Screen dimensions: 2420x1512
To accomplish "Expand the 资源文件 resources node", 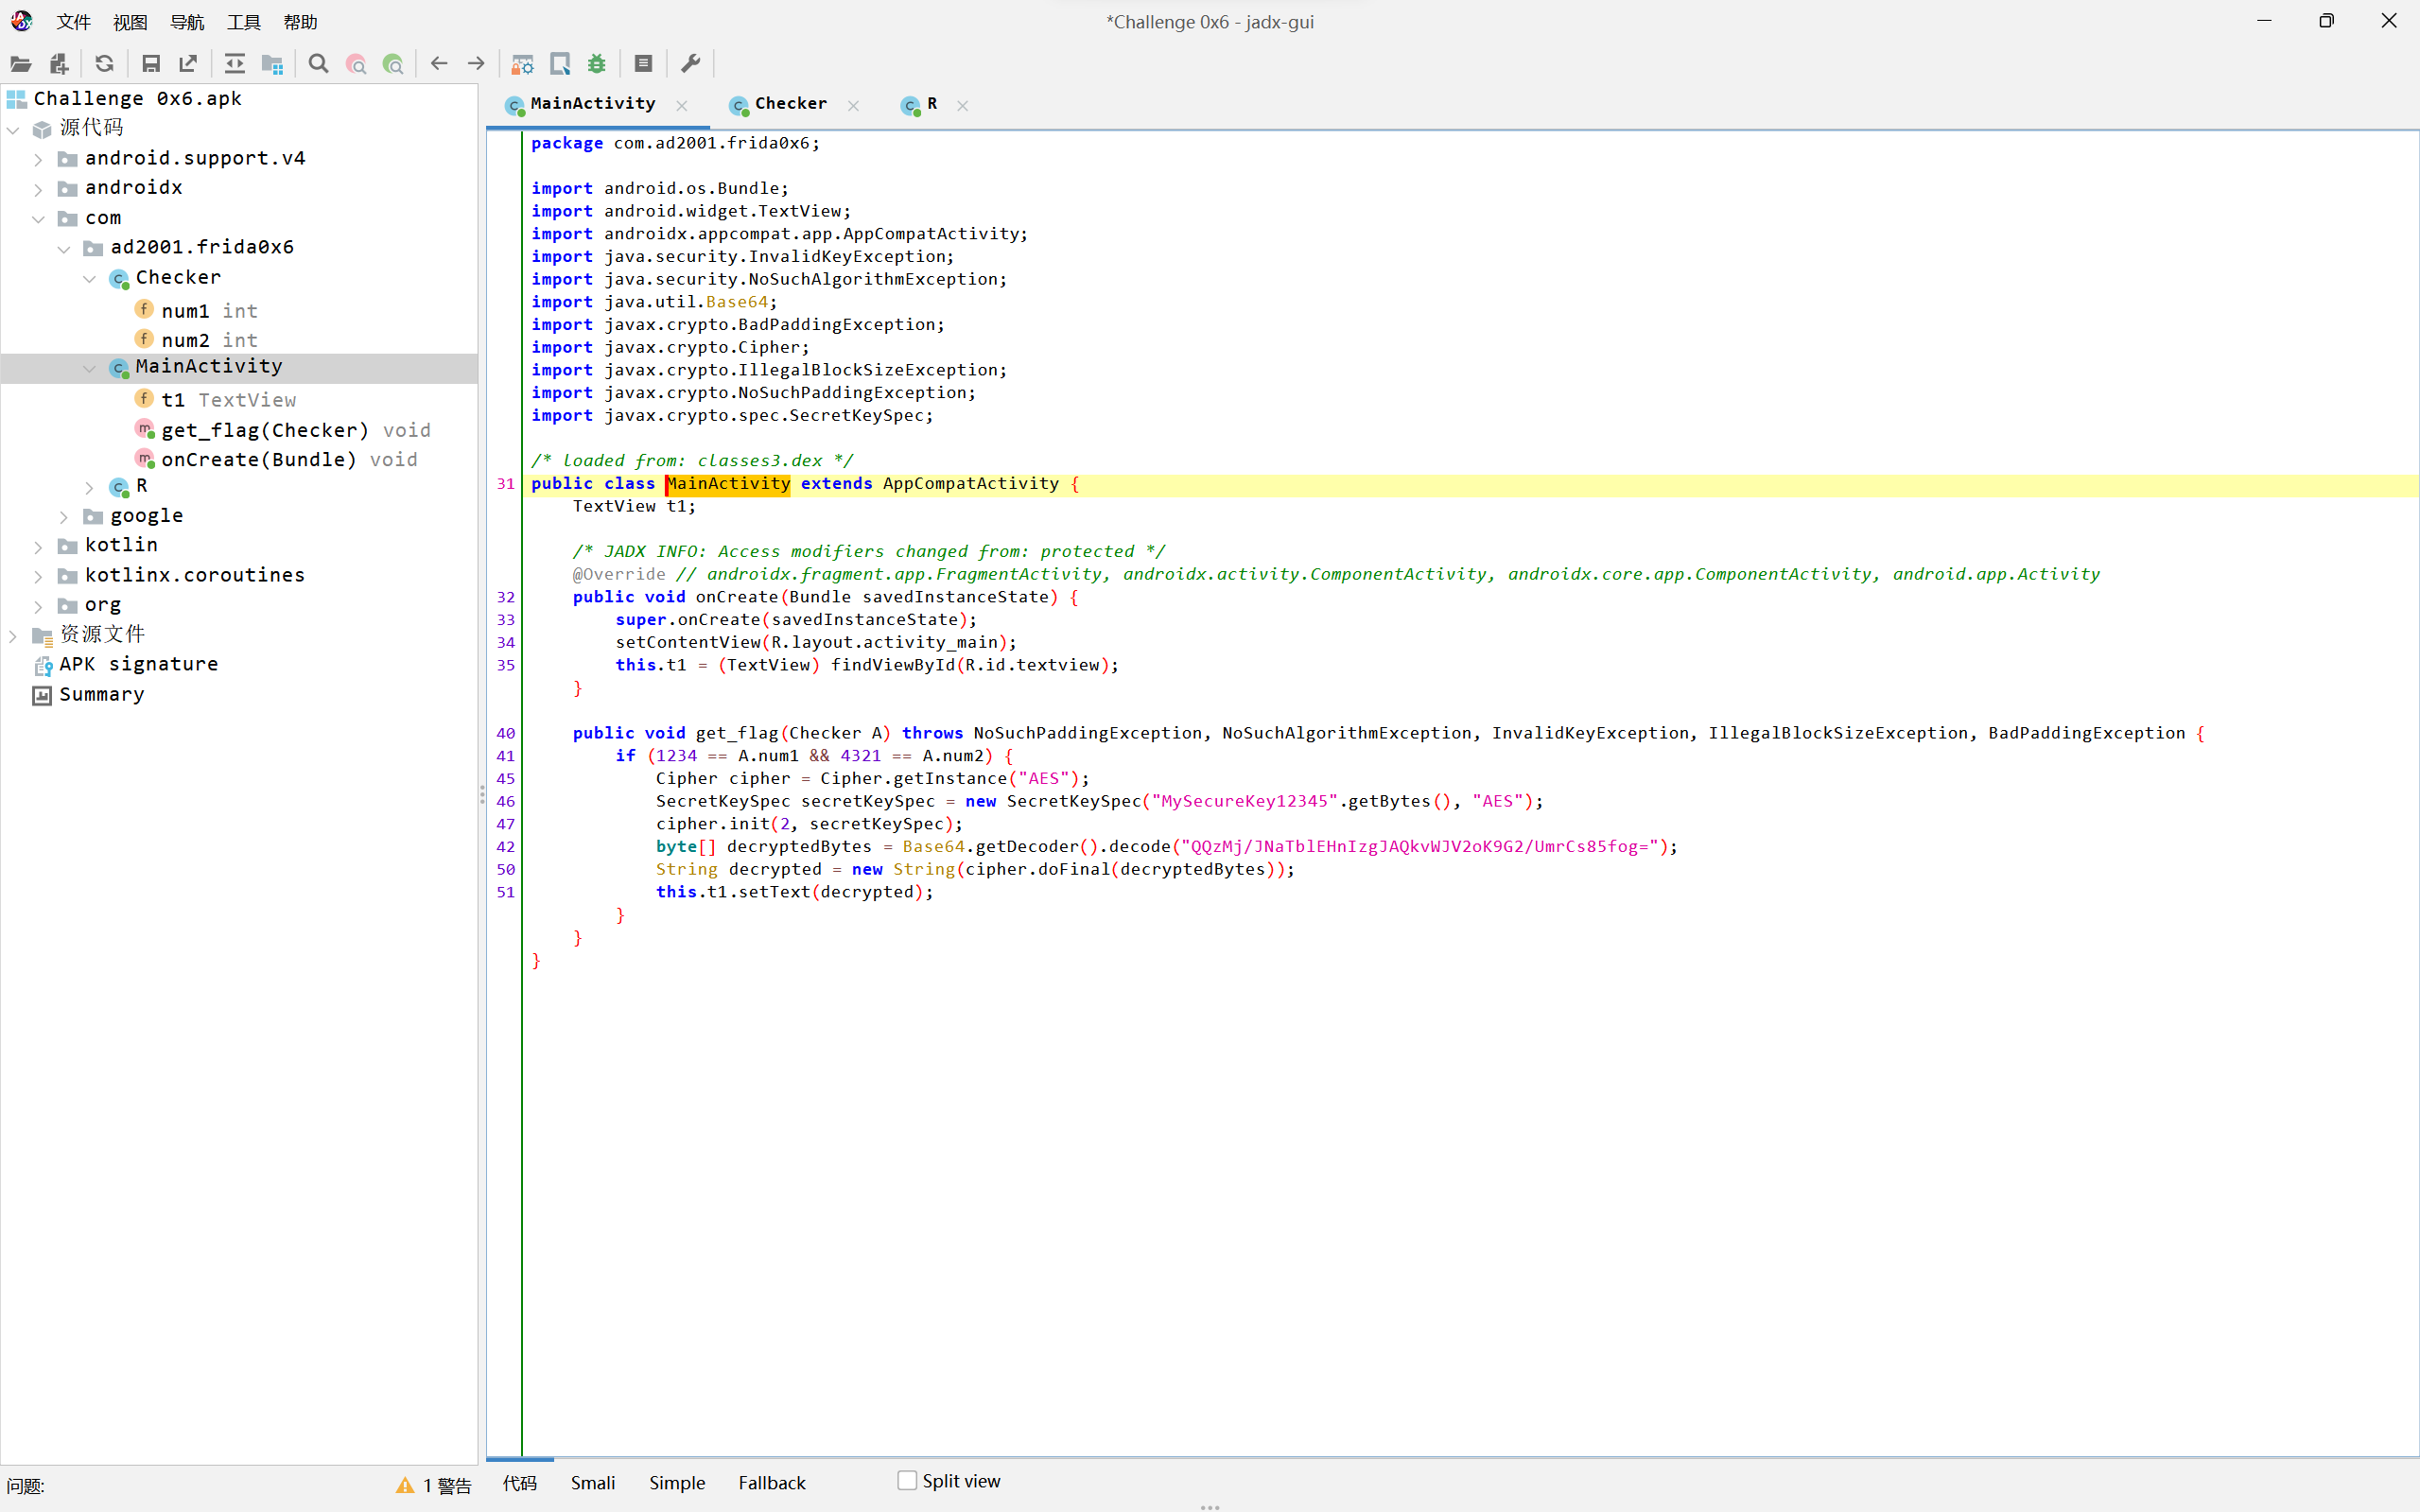I will 13,635.
